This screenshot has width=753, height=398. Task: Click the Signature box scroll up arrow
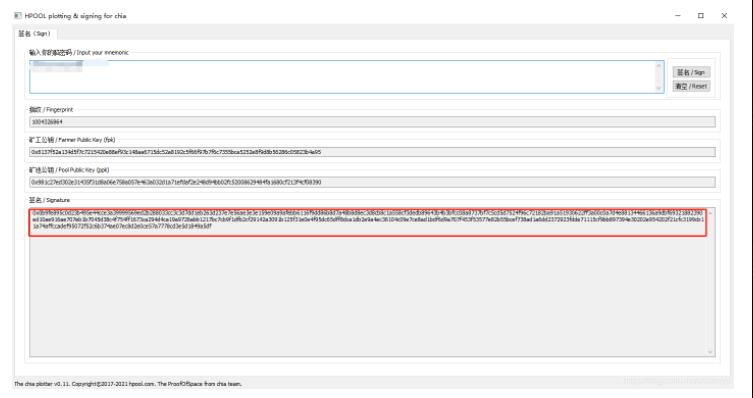click(710, 213)
